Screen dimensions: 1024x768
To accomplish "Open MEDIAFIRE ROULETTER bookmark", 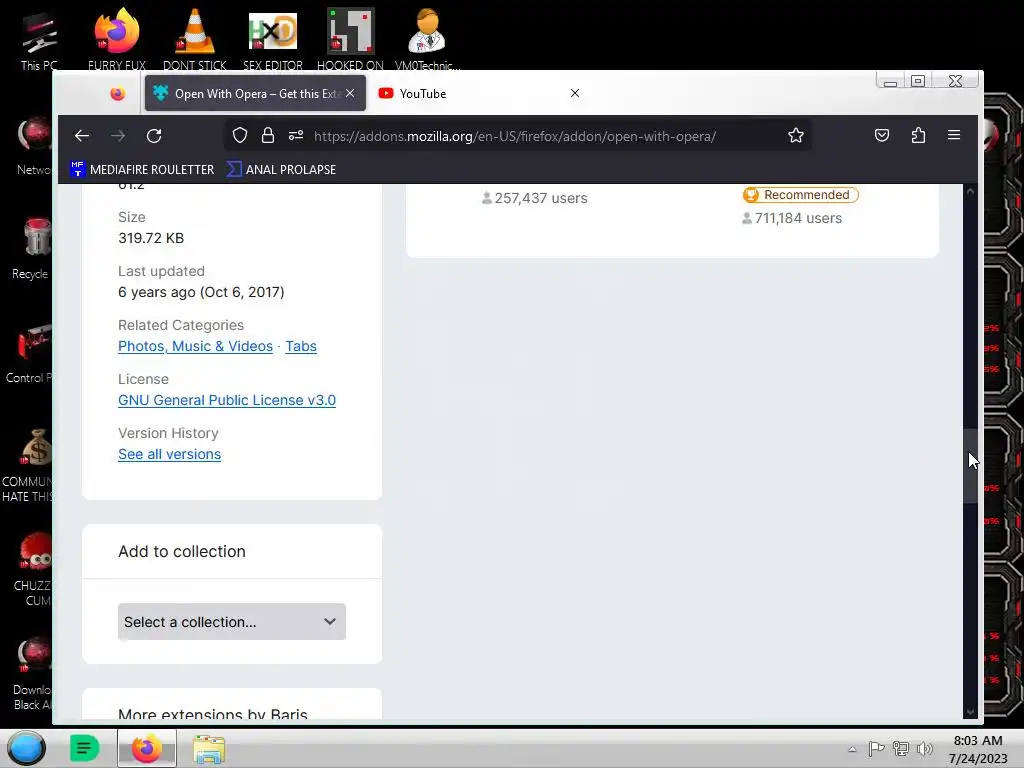I will tap(142, 169).
